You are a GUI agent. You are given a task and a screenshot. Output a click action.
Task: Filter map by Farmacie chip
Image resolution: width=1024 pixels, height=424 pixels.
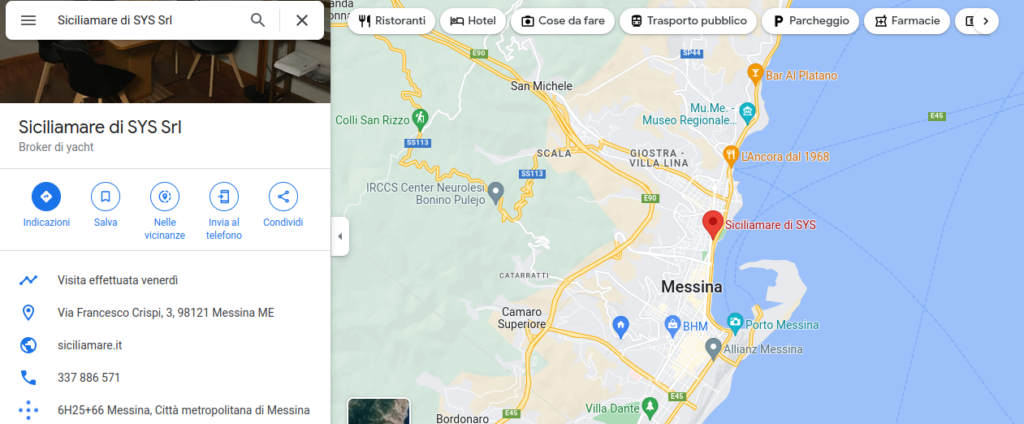pyautogui.click(x=907, y=21)
